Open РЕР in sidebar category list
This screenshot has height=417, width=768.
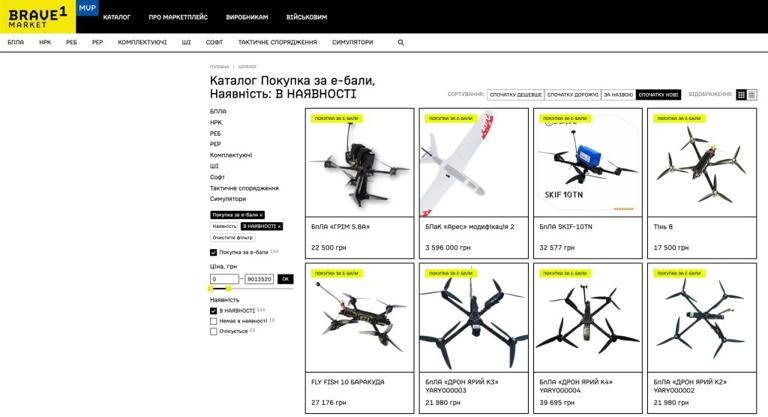[x=215, y=144]
